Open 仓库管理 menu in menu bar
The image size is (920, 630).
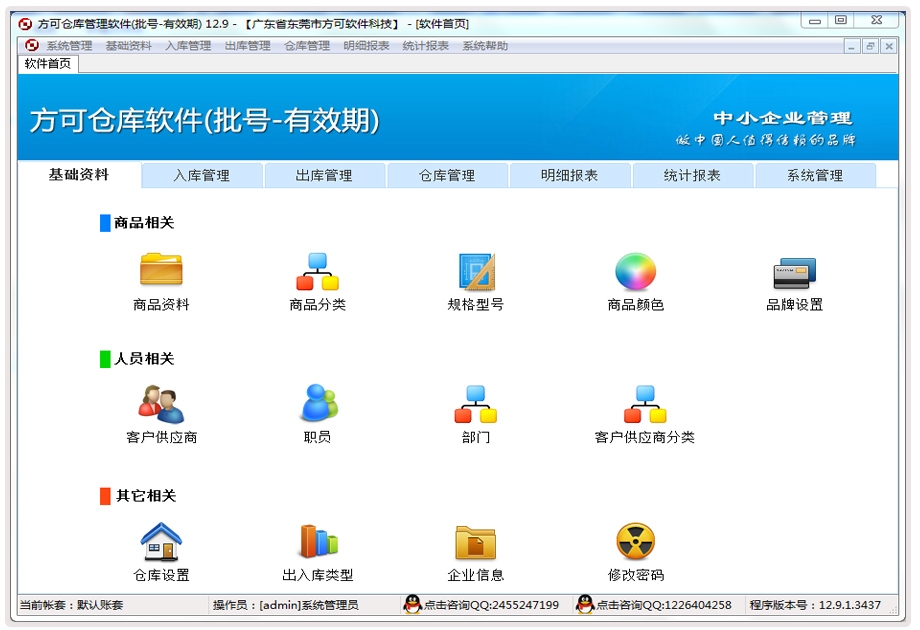click(x=307, y=46)
